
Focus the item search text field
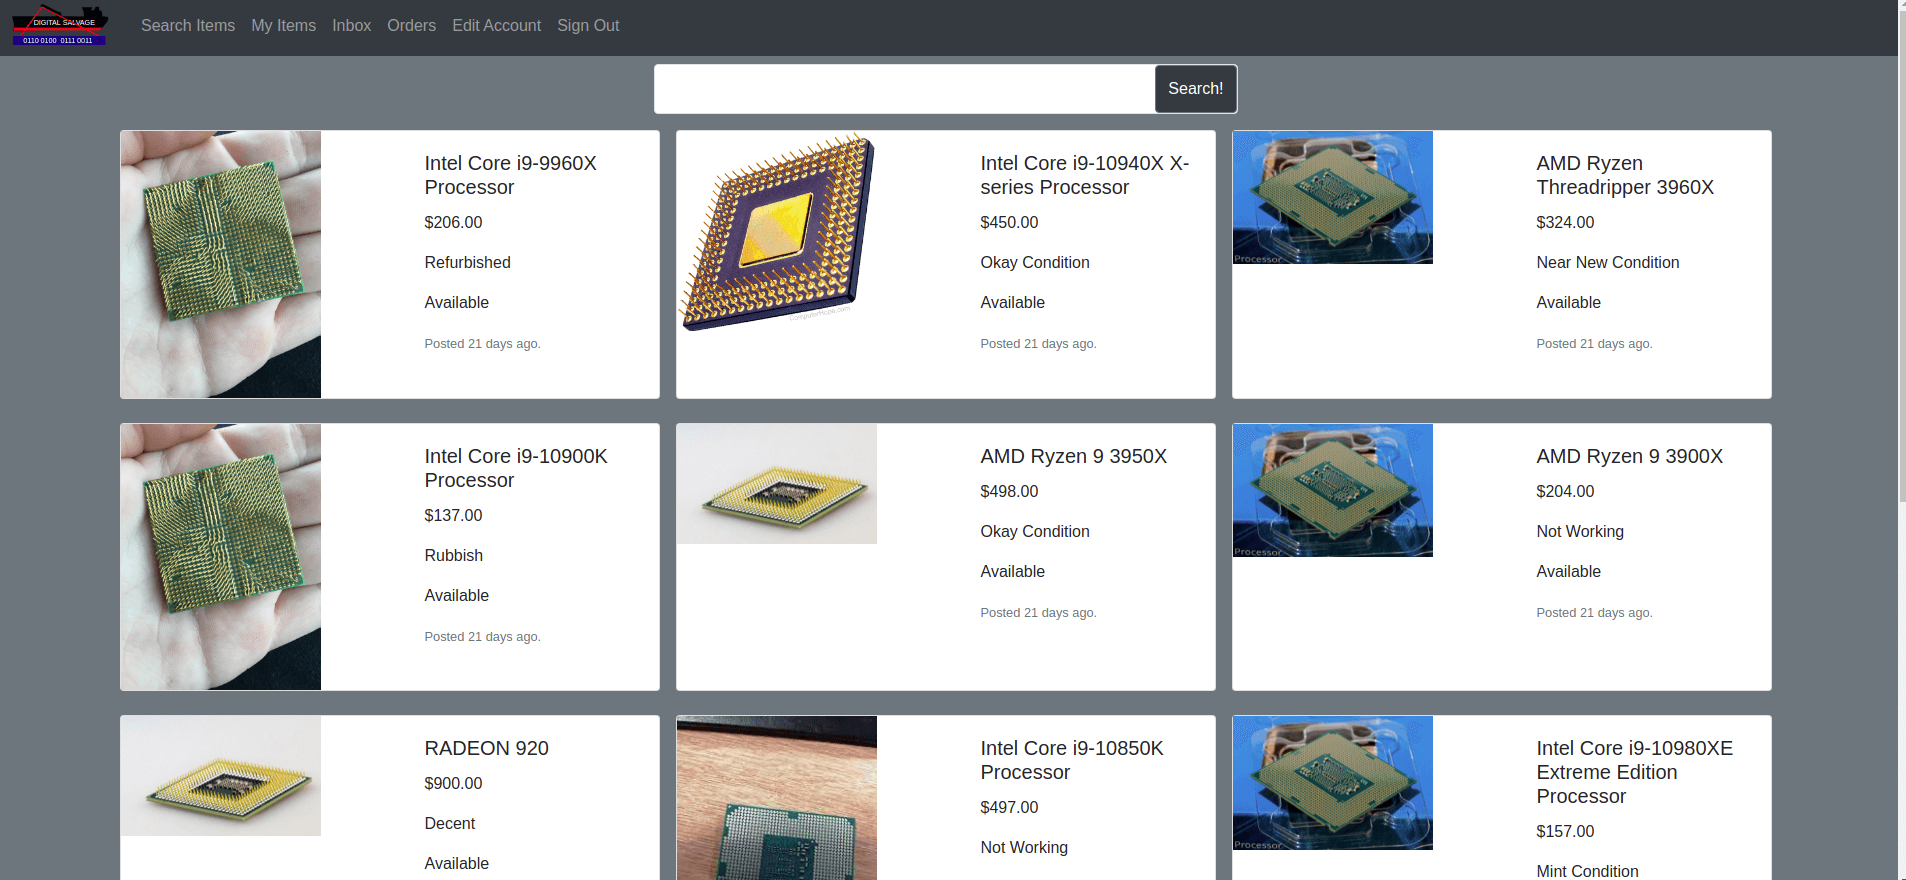(x=905, y=89)
